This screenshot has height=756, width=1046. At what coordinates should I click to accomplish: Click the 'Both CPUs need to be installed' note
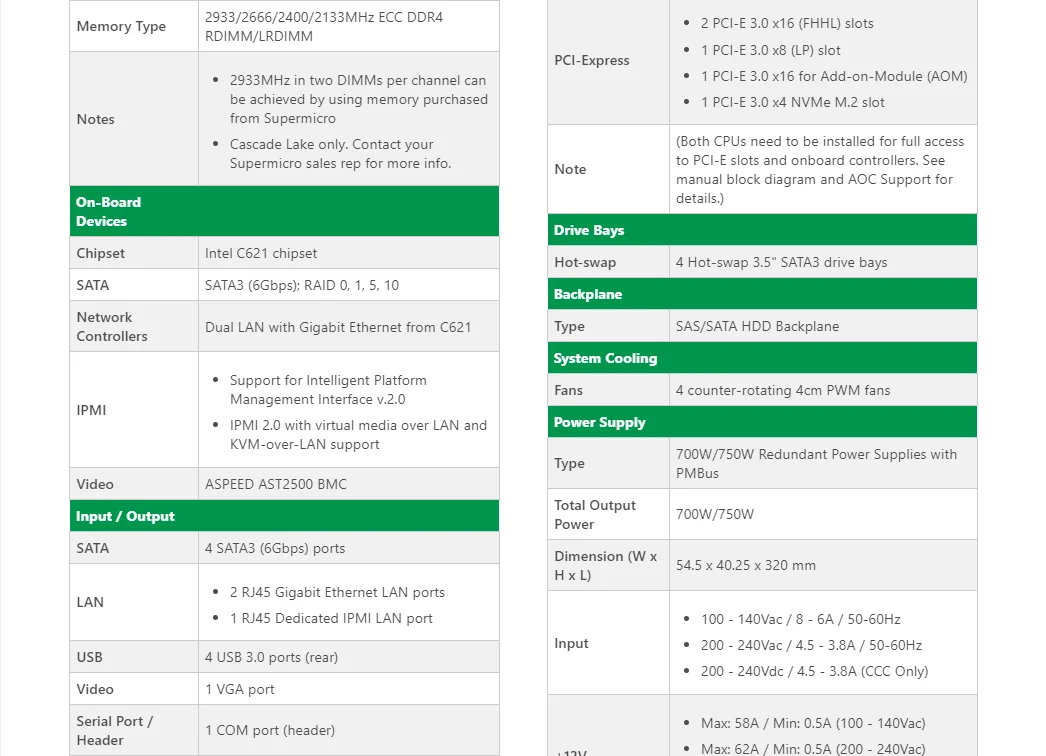(x=820, y=169)
